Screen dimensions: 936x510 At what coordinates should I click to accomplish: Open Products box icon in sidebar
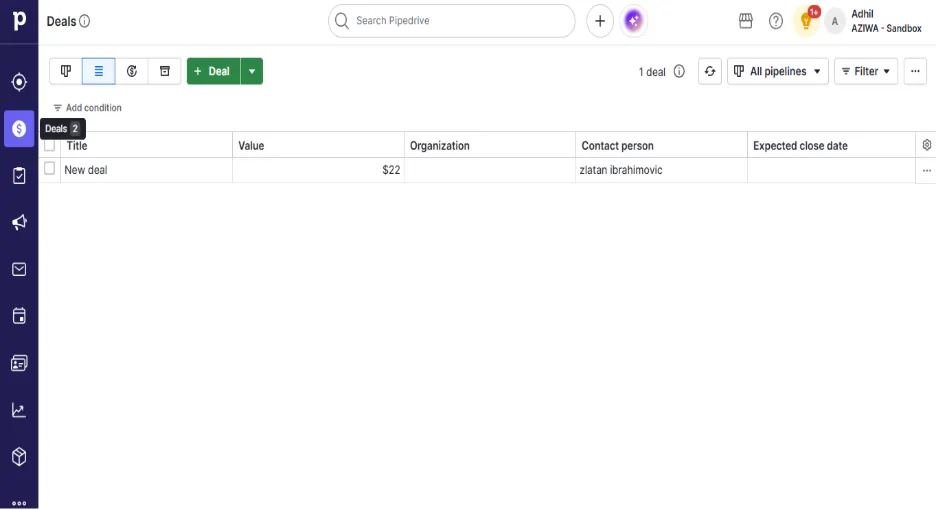pyautogui.click(x=19, y=457)
